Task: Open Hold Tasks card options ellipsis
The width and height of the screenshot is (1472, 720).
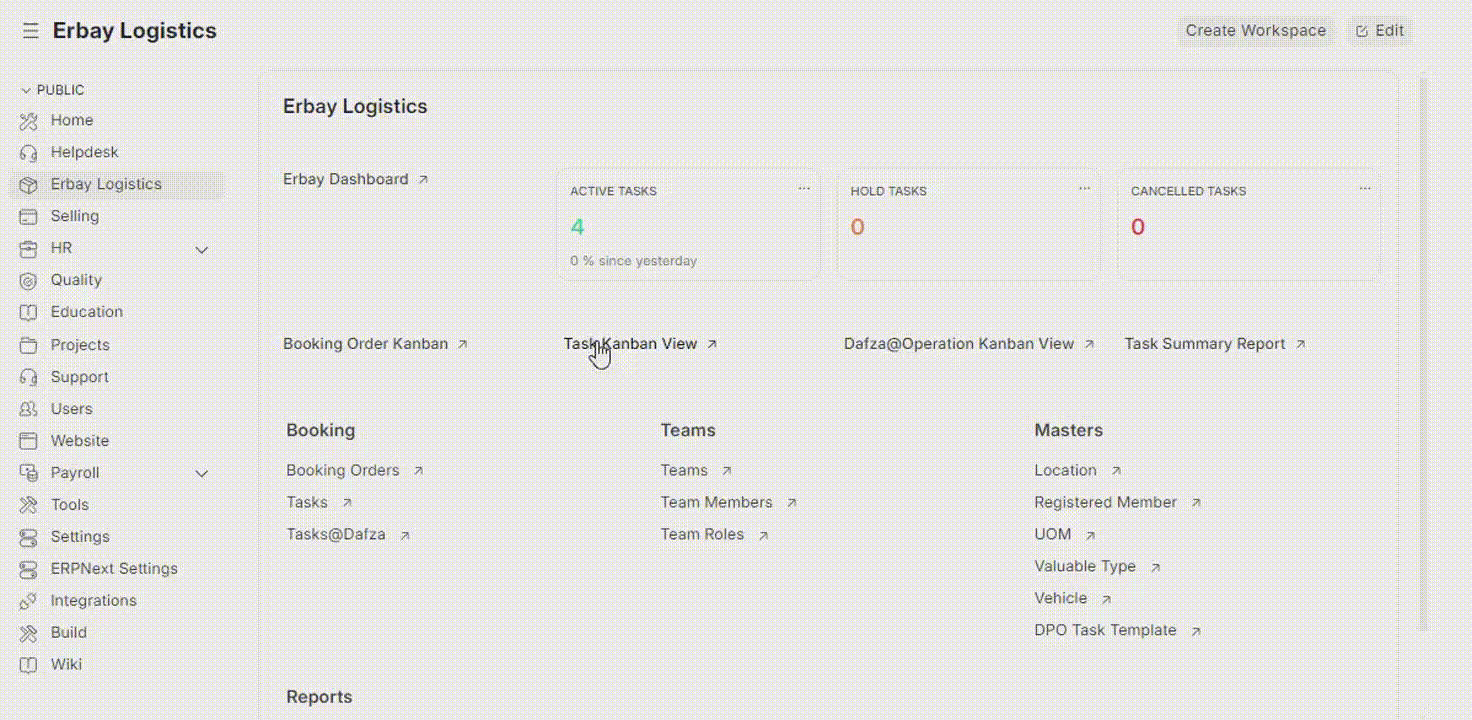Action: 1084,189
